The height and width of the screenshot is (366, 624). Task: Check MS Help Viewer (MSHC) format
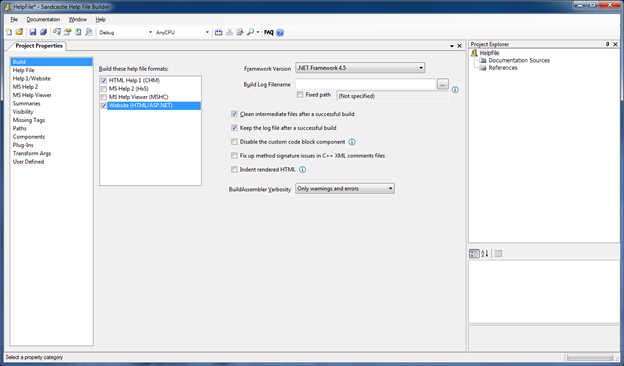pyautogui.click(x=104, y=97)
